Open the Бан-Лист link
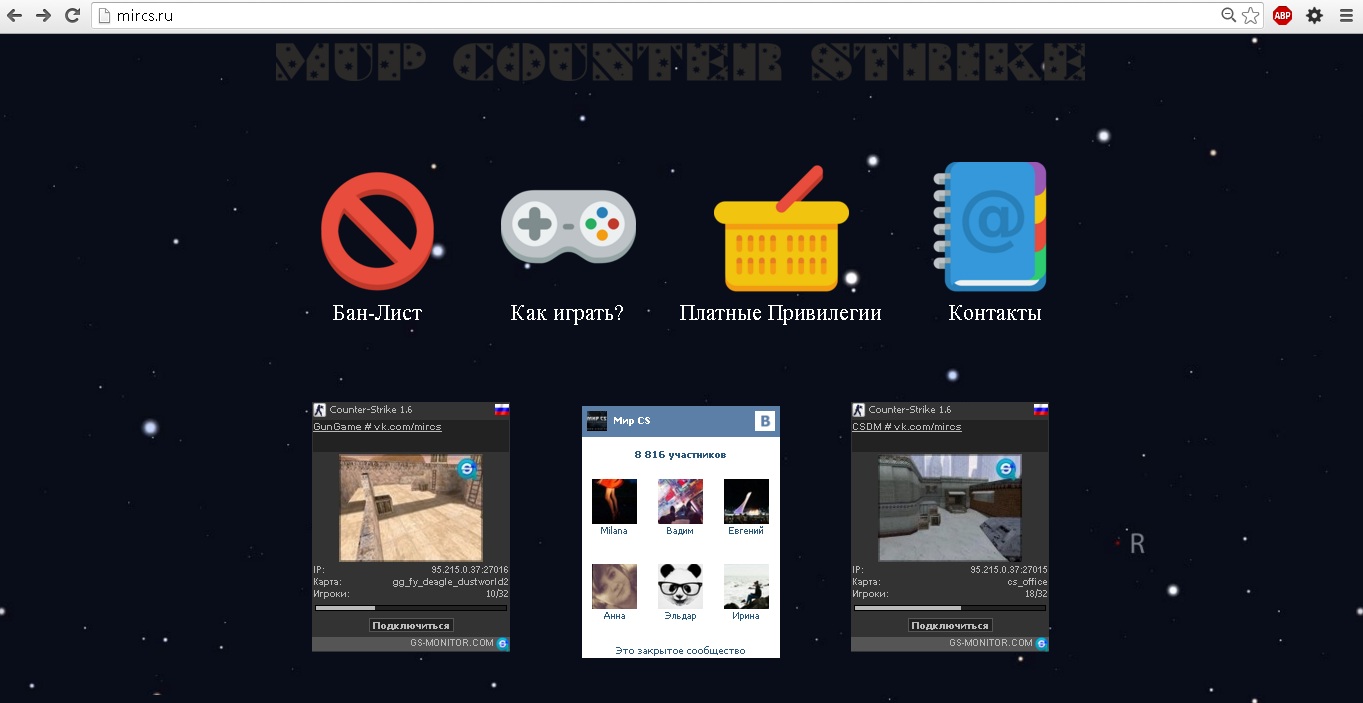 pyautogui.click(x=377, y=313)
